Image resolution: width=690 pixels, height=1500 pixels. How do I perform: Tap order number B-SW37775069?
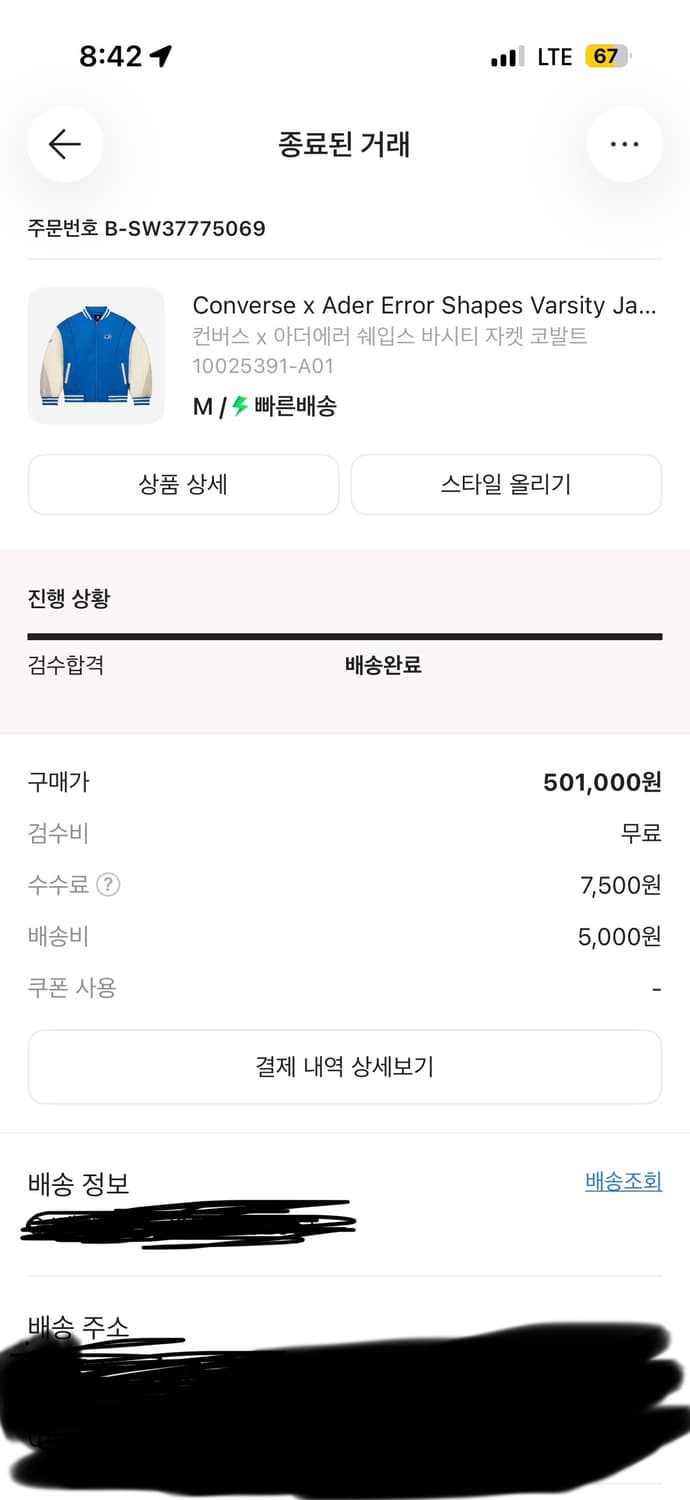click(145, 228)
